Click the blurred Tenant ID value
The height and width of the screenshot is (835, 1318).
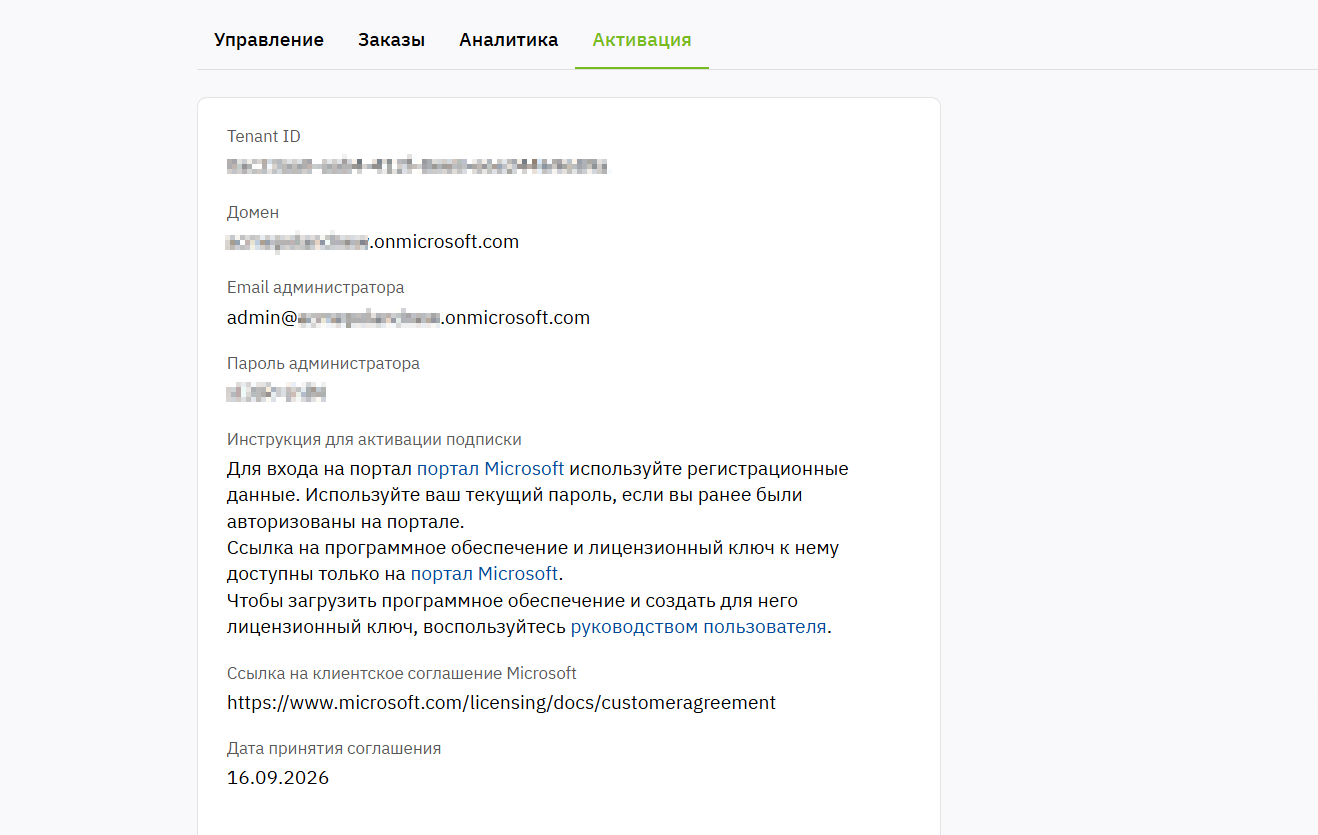(417, 166)
